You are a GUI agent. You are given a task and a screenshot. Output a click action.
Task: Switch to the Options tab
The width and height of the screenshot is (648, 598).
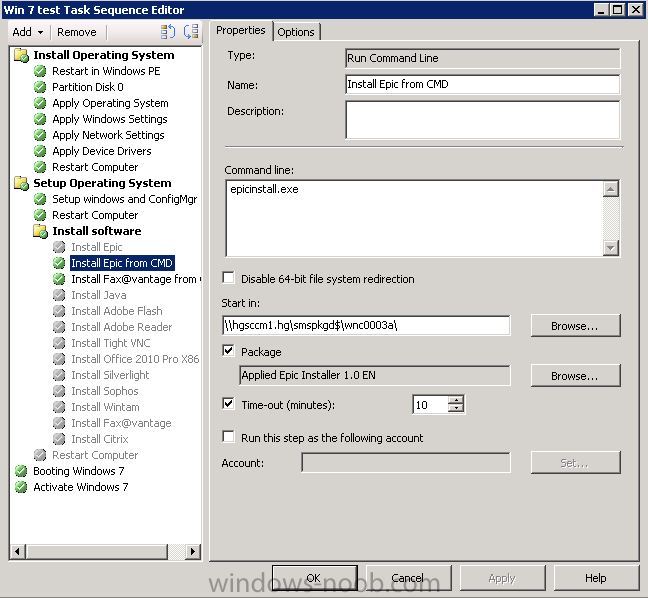pyautogui.click(x=296, y=32)
